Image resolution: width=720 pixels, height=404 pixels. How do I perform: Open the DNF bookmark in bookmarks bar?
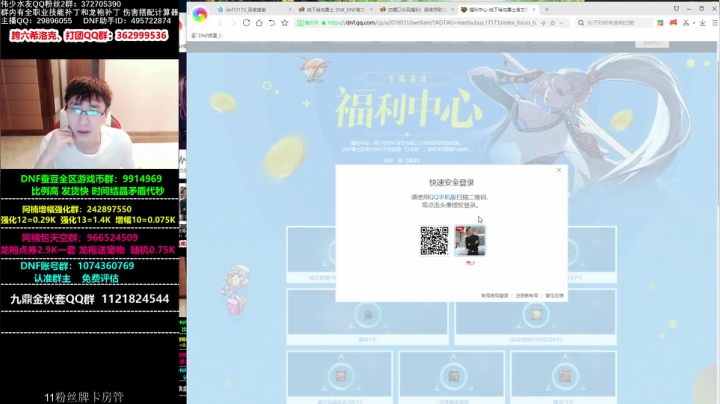click(x=207, y=35)
